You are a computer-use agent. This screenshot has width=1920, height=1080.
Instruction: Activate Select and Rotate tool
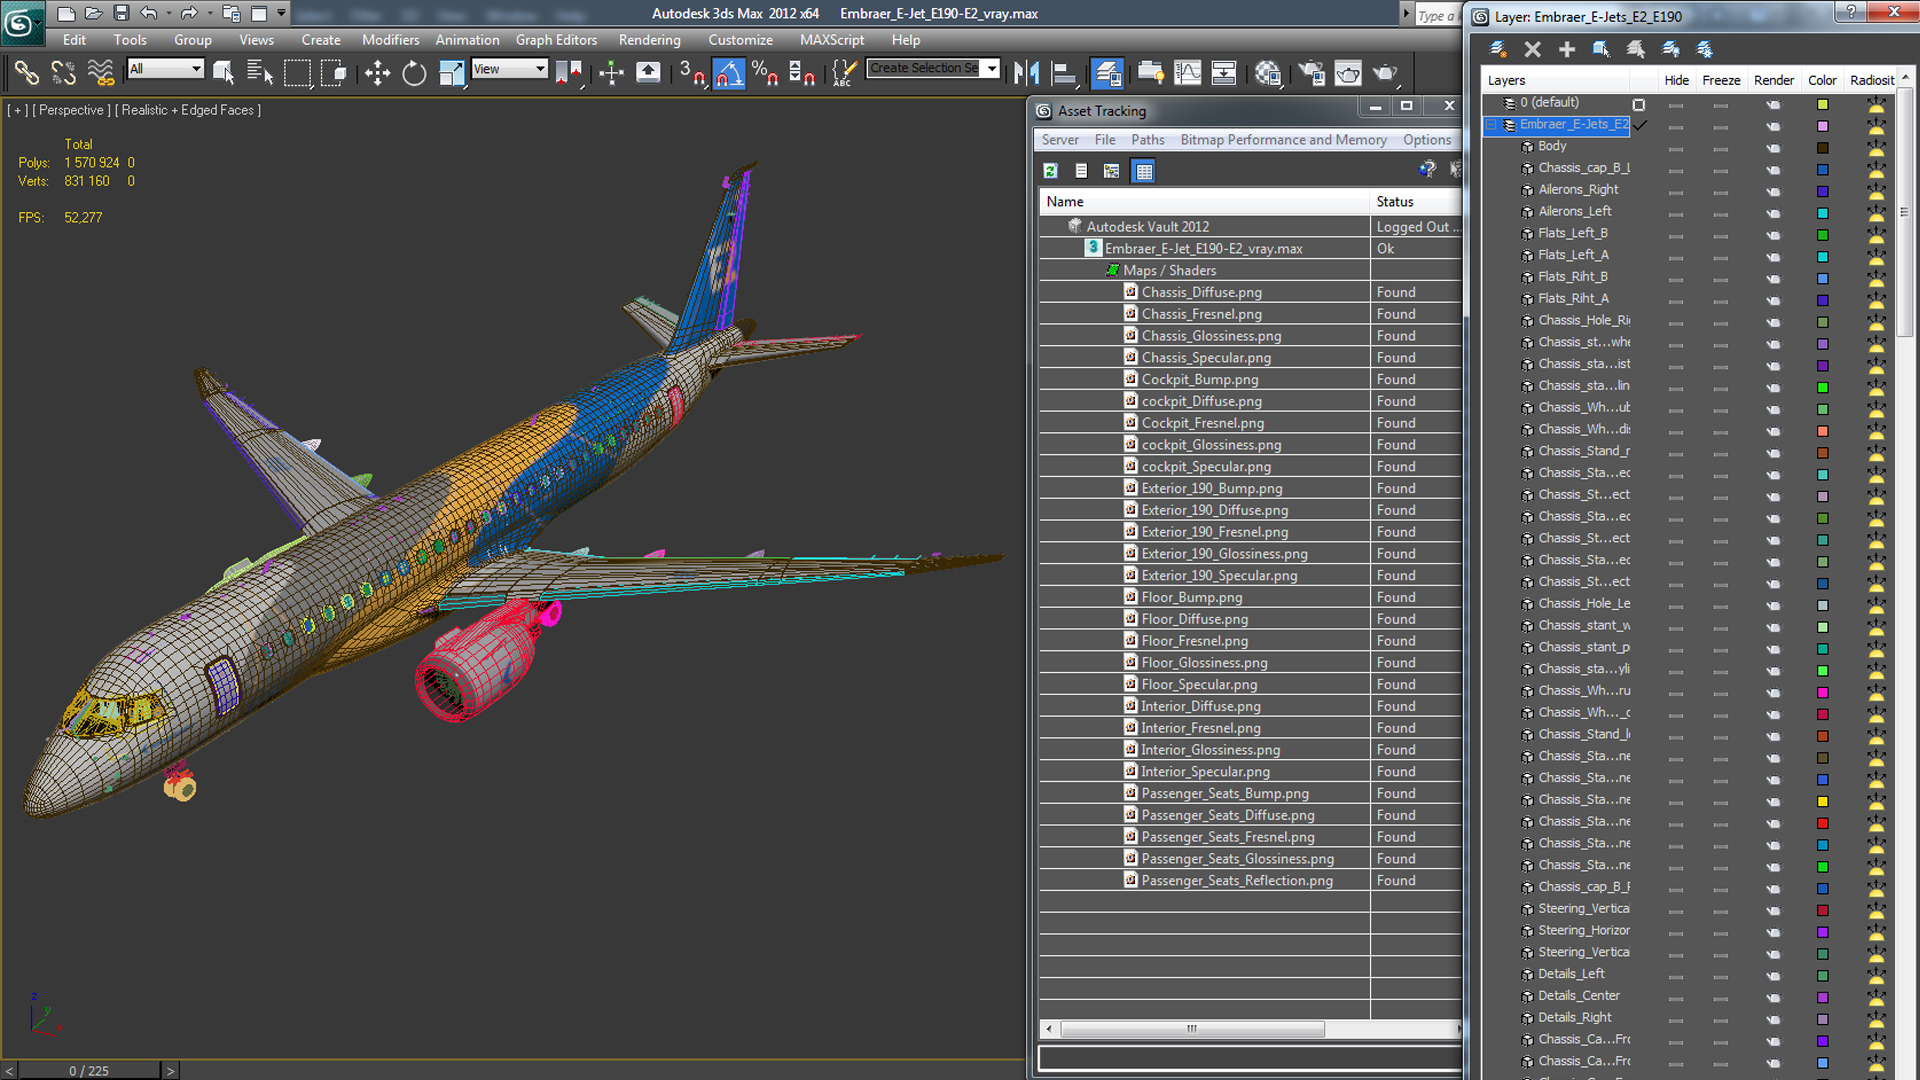(x=414, y=72)
